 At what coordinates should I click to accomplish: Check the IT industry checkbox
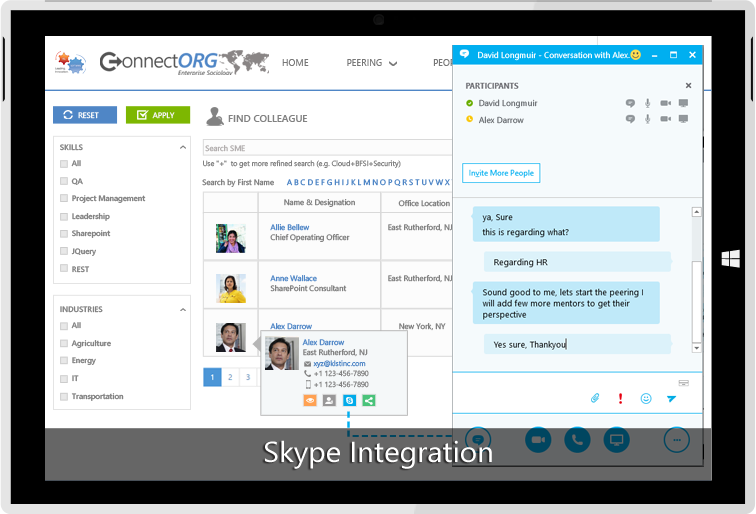(x=64, y=379)
